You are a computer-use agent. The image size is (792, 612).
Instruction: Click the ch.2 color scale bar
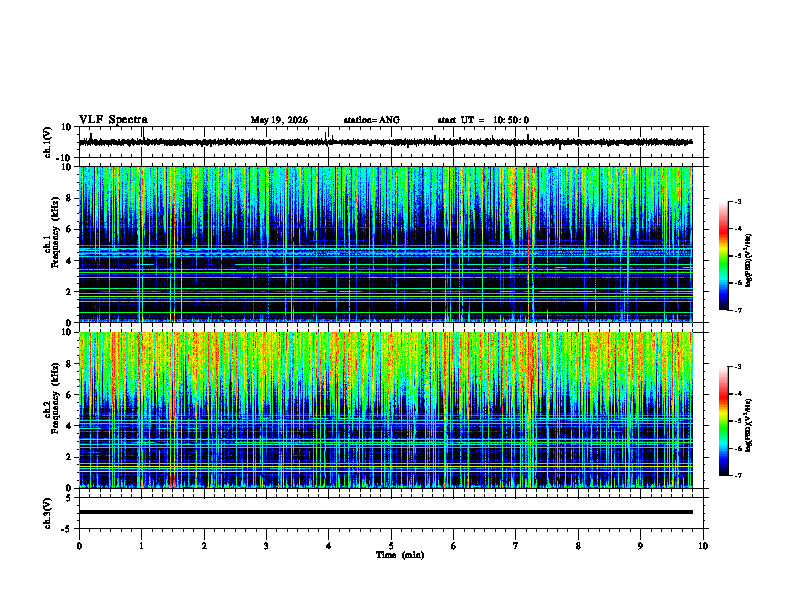click(724, 421)
